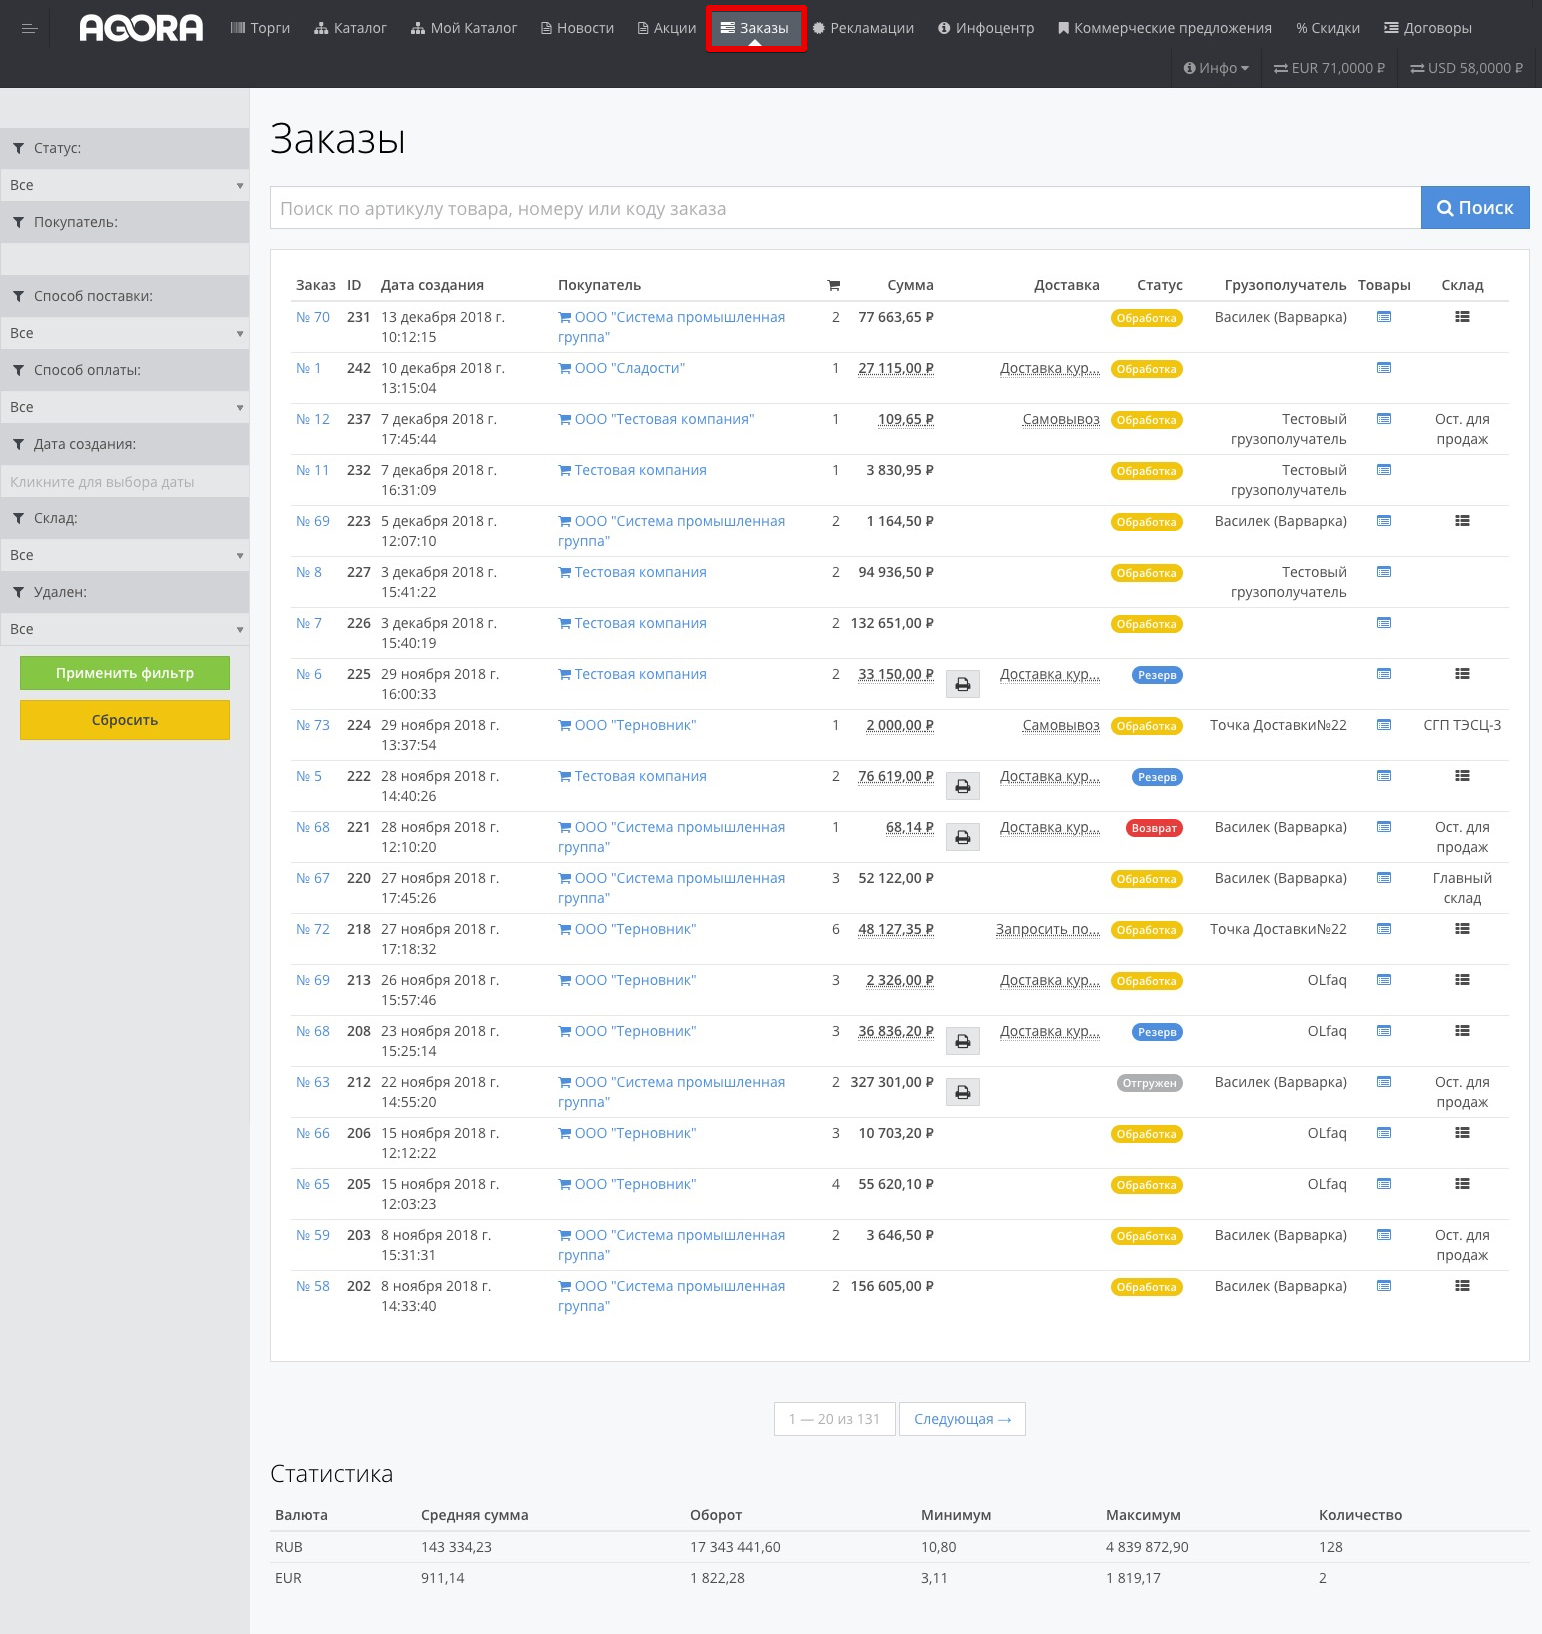Click the Поиск search button
1542x1634 pixels.
tap(1475, 207)
